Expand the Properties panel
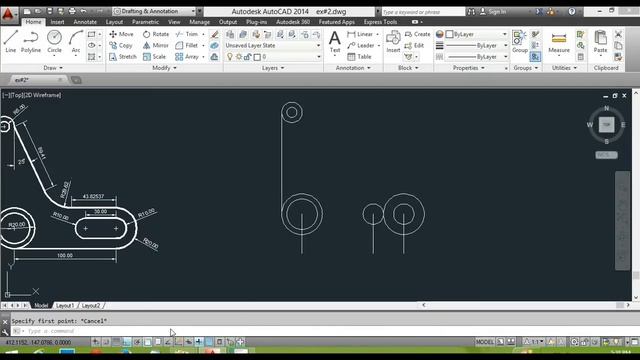The width and height of the screenshot is (640, 360). (x=469, y=68)
